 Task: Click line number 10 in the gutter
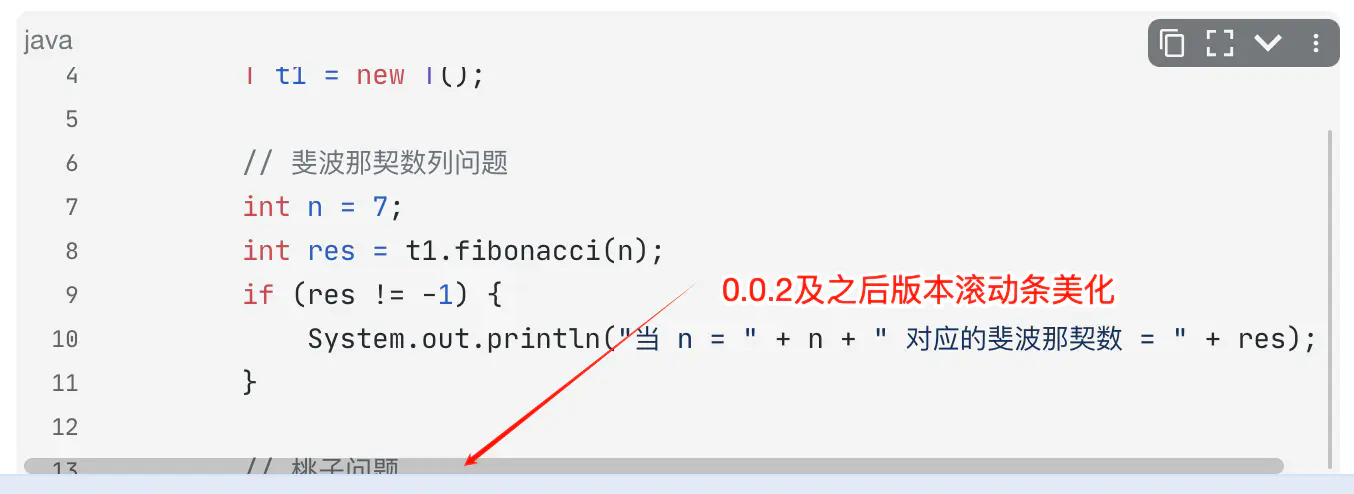pyautogui.click(x=65, y=339)
